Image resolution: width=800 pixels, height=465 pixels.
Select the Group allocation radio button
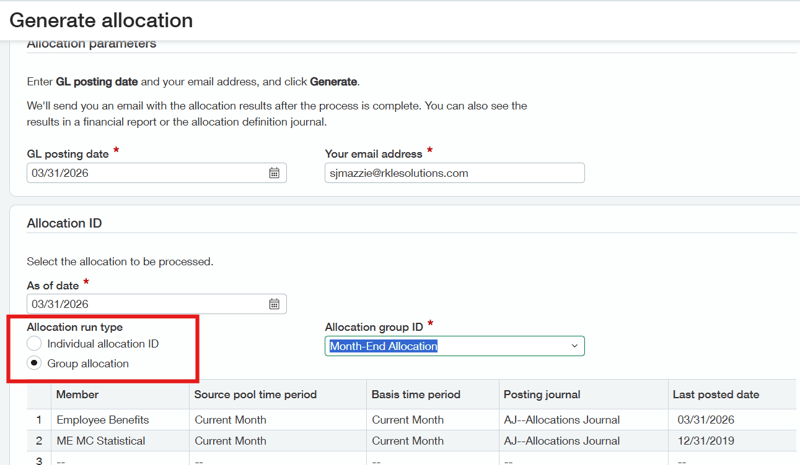35,364
